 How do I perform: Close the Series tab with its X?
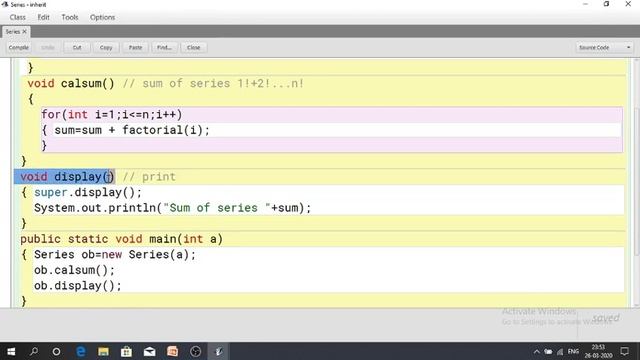24,31
